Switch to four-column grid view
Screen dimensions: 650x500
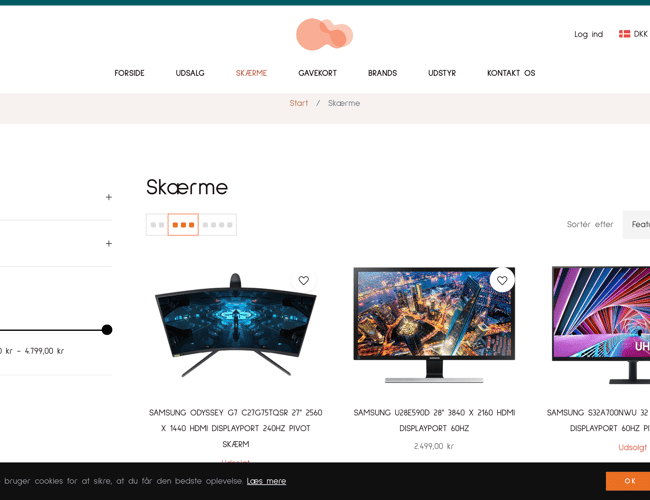click(218, 225)
